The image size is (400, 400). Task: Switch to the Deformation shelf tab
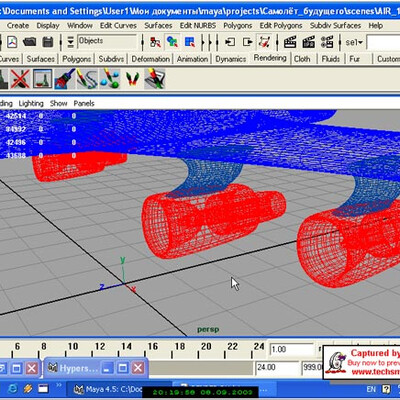pos(150,59)
